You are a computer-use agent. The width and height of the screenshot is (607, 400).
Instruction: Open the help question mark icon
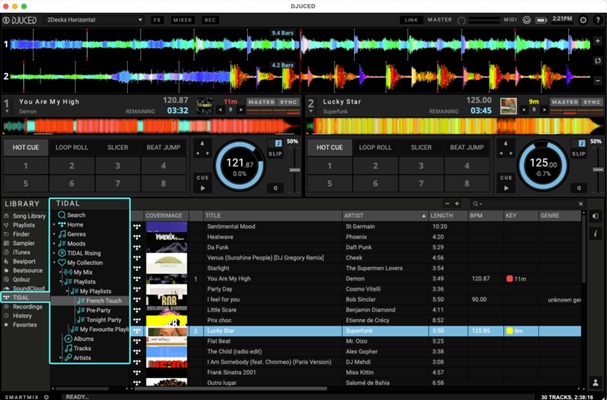pos(597,20)
